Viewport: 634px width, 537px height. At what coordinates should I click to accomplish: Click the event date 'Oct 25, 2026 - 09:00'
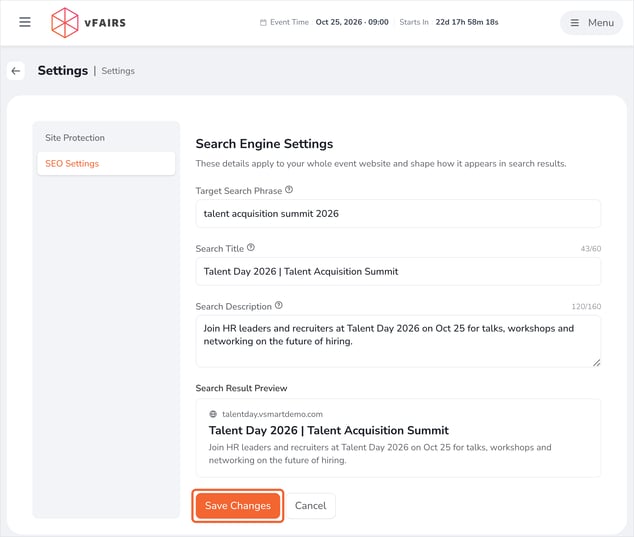(352, 22)
